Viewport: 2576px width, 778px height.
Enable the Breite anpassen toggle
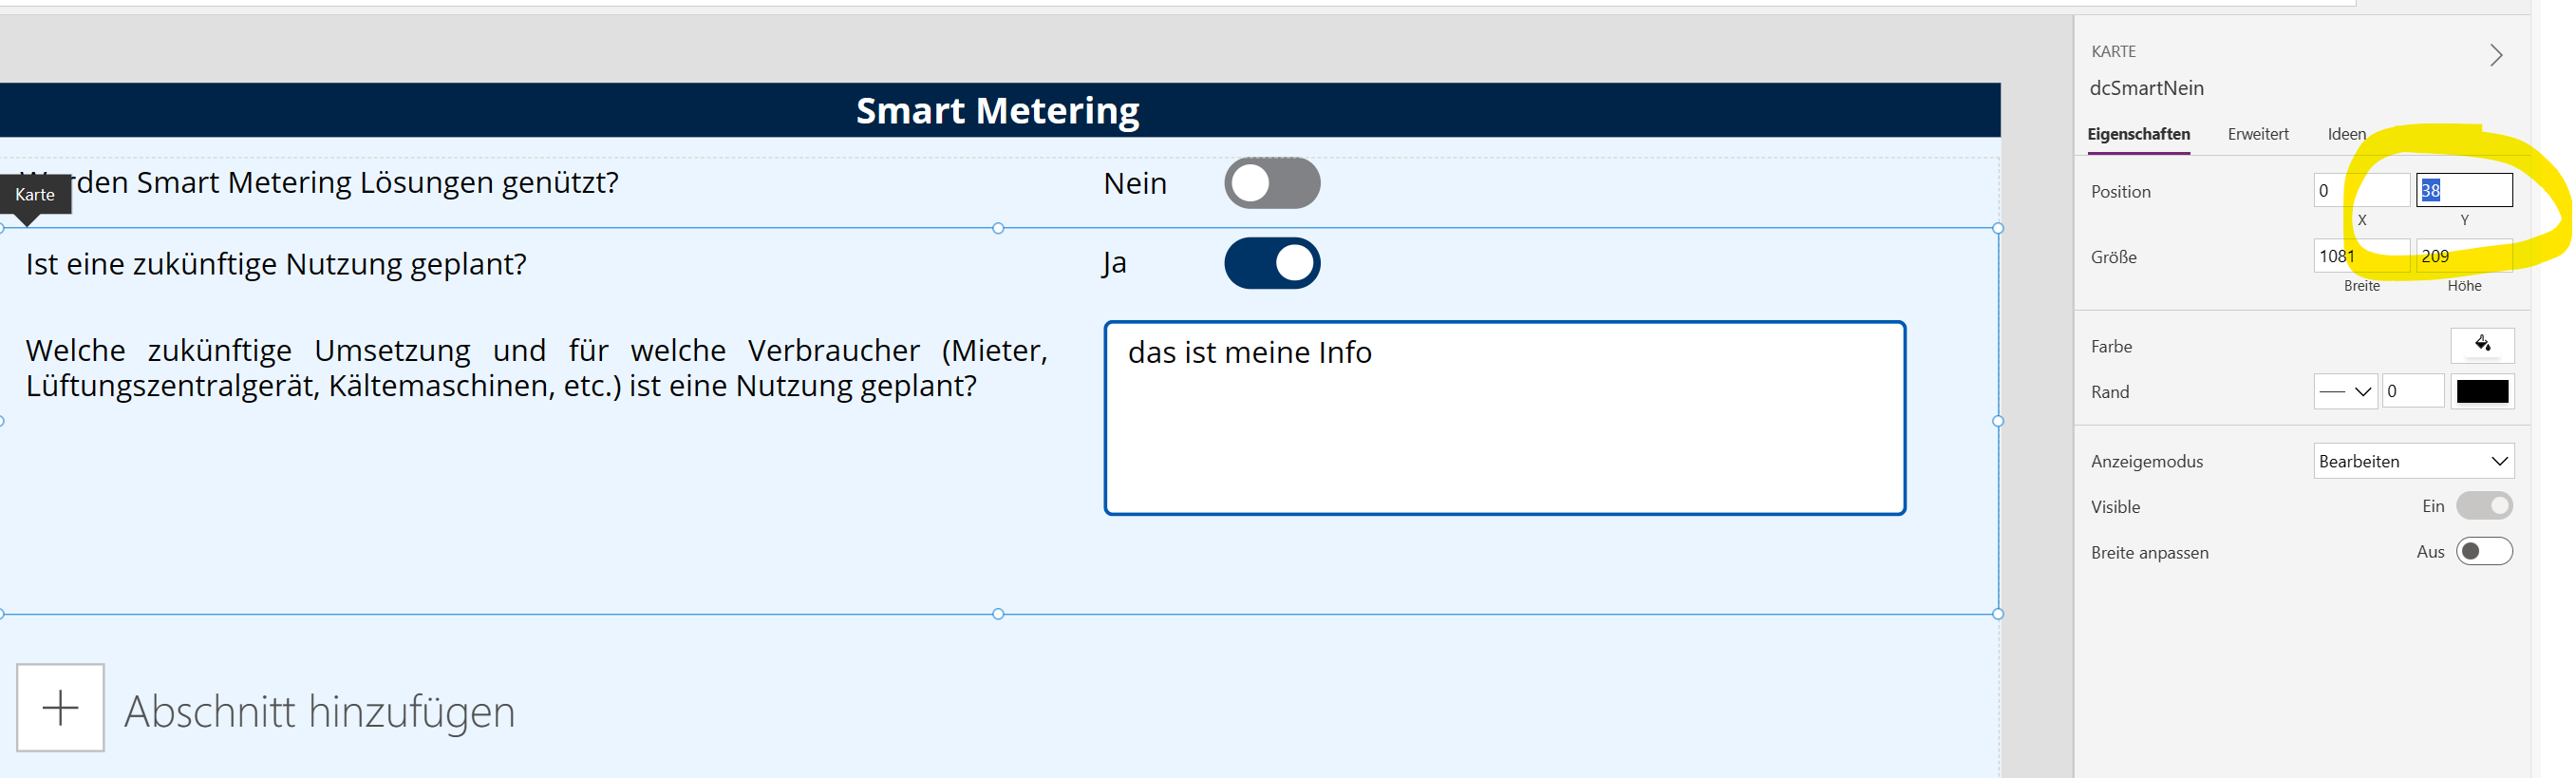(x=2484, y=551)
